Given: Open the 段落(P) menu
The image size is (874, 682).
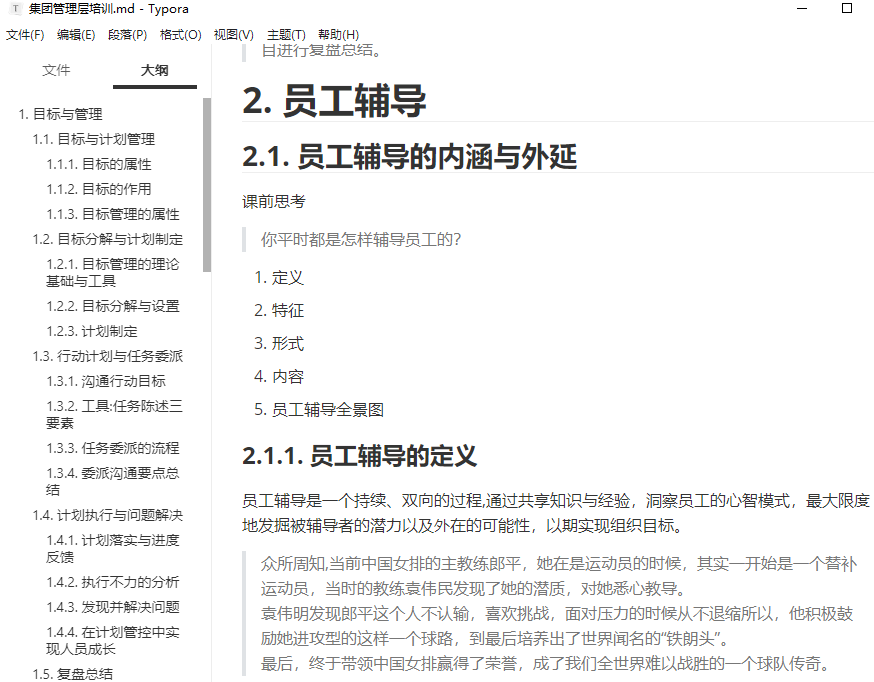Looking at the screenshot, I should (128, 35).
